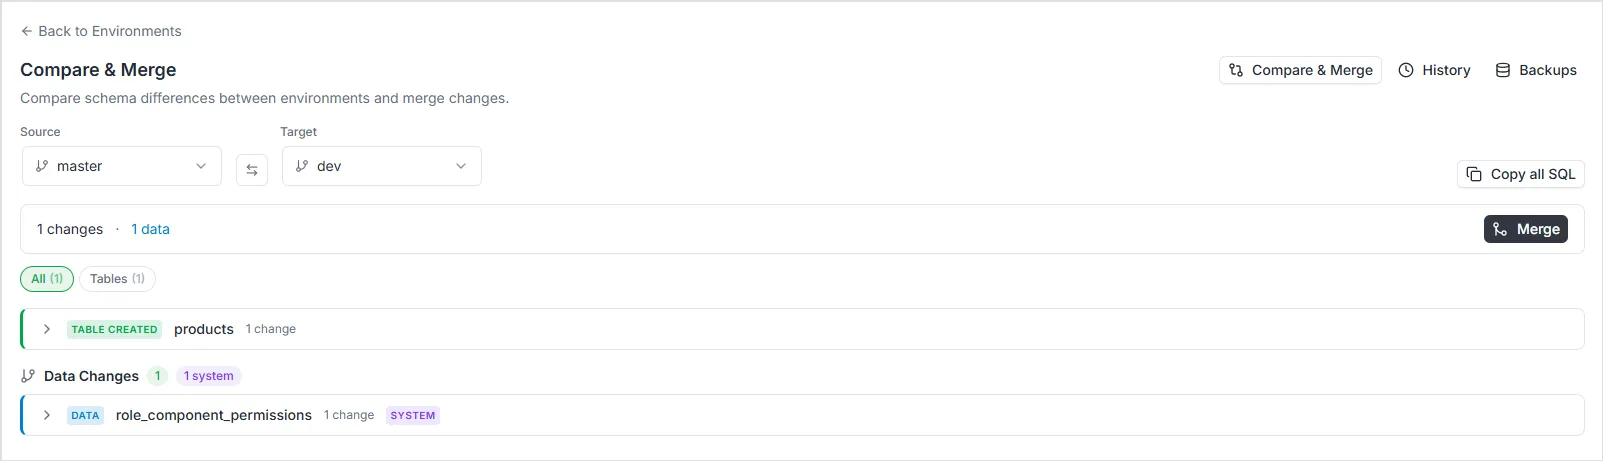1603x461 pixels.
Task: Click the swap source and target icon
Action: [252, 170]
